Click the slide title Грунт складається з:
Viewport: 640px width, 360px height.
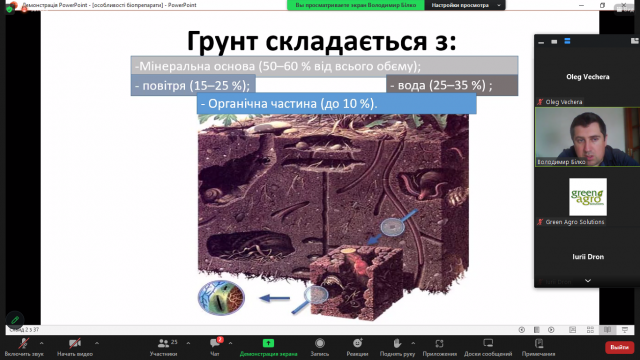(322, 41)
